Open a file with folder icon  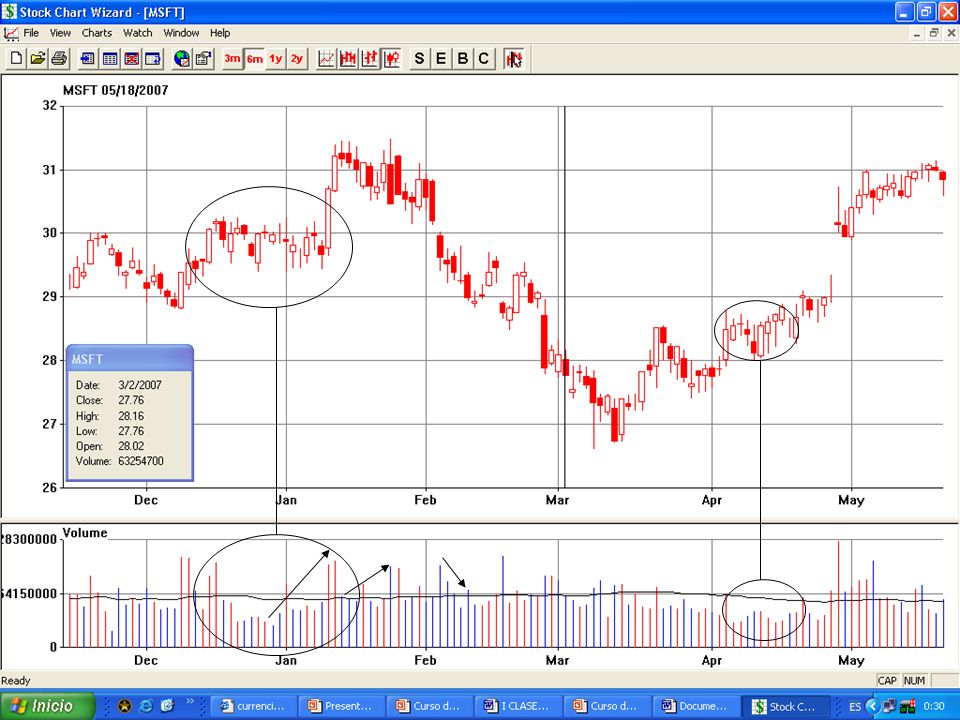pyautogui.click(x=38, y=59)
